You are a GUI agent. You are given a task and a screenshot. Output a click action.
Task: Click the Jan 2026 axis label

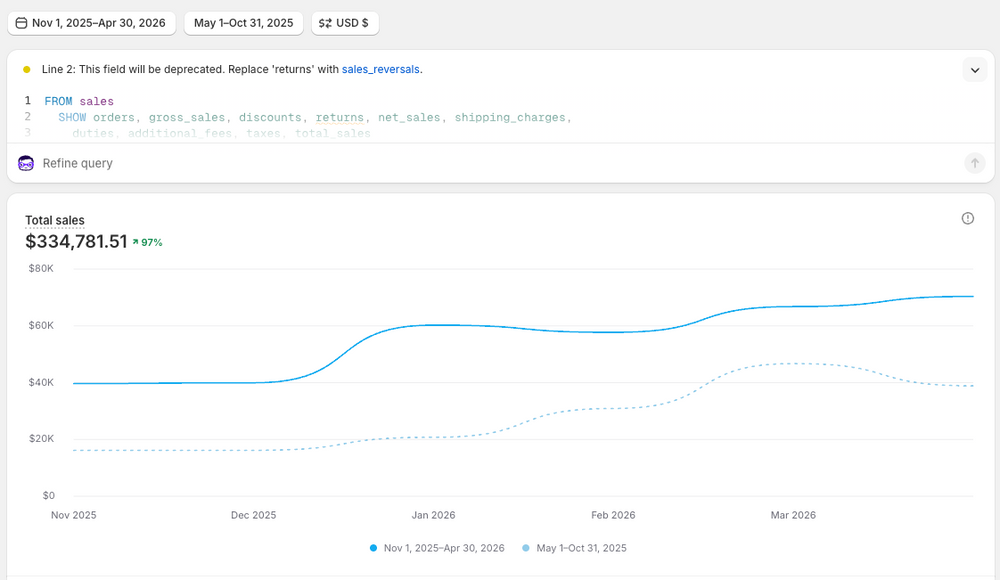point(433,515)
